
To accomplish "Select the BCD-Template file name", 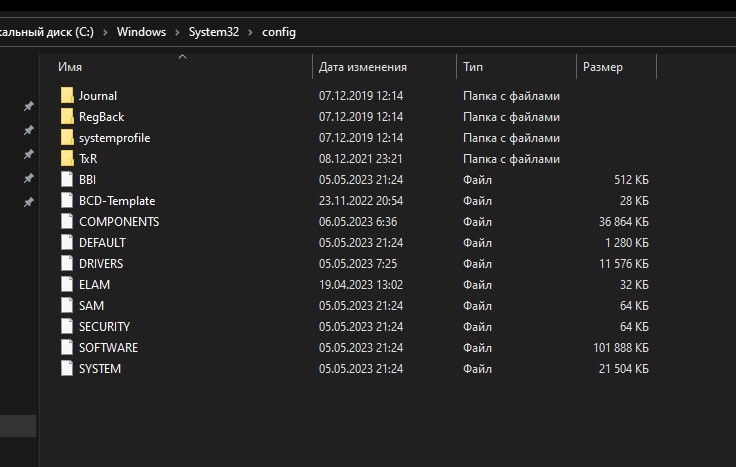I will (117, 201).
